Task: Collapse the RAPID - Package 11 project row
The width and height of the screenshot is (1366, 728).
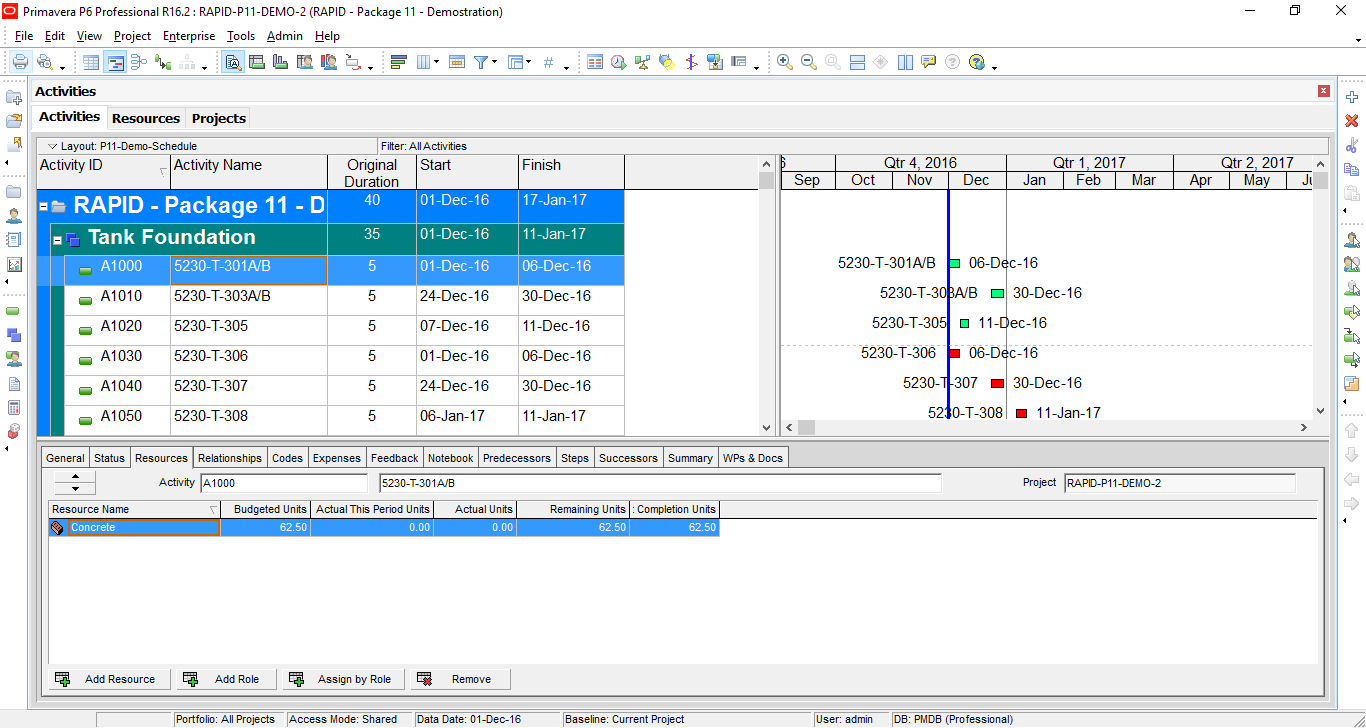Action: 44,206
